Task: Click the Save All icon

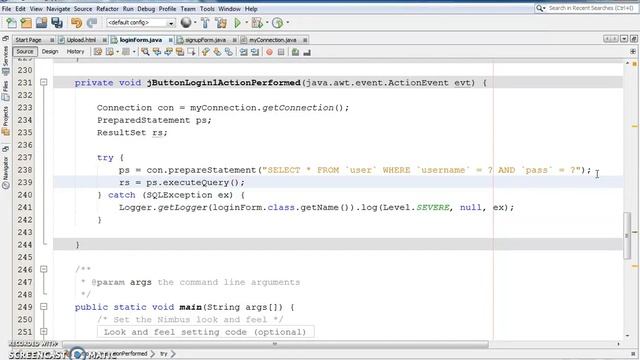Action: 57,23
